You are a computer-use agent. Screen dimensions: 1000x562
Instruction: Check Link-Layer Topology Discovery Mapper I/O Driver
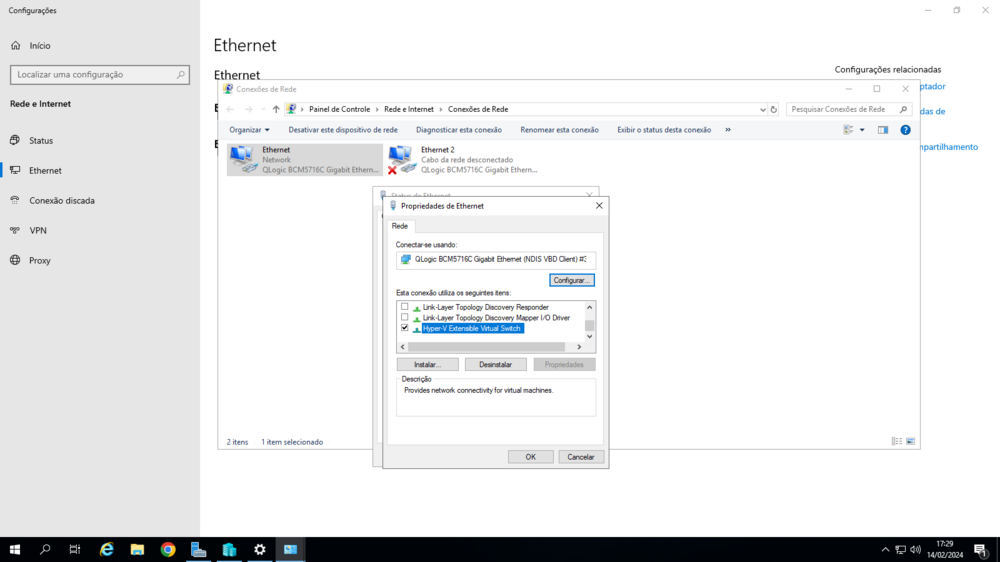tap(405, 318)
